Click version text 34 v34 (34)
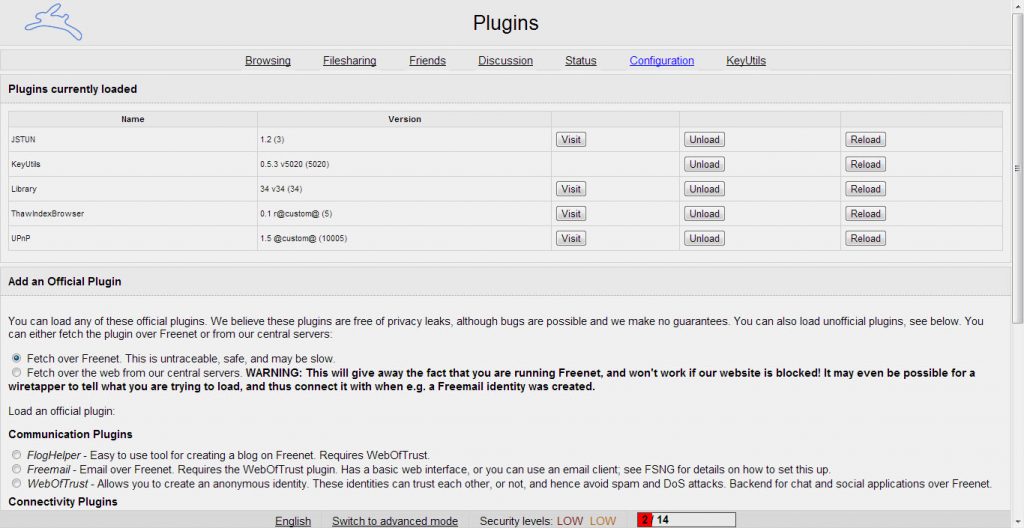Viewport: 1024px width, 528px height. 281,190
